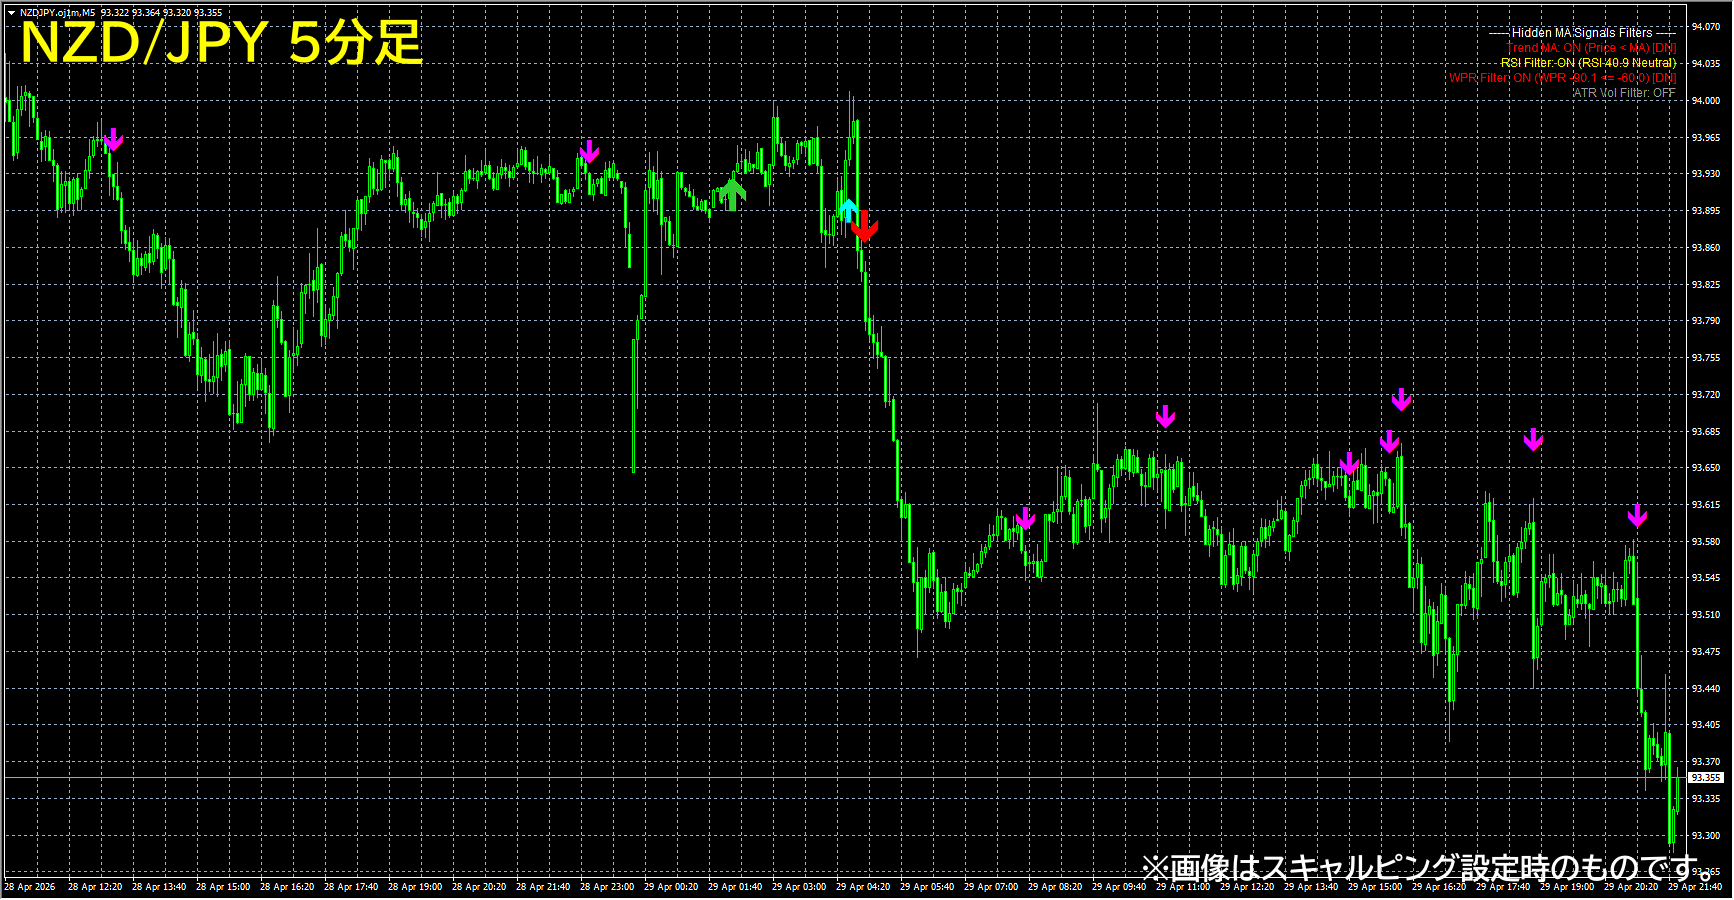
Task: Click the NZDJPY.oj1m,M5 symbol header text
Action: 57,13
